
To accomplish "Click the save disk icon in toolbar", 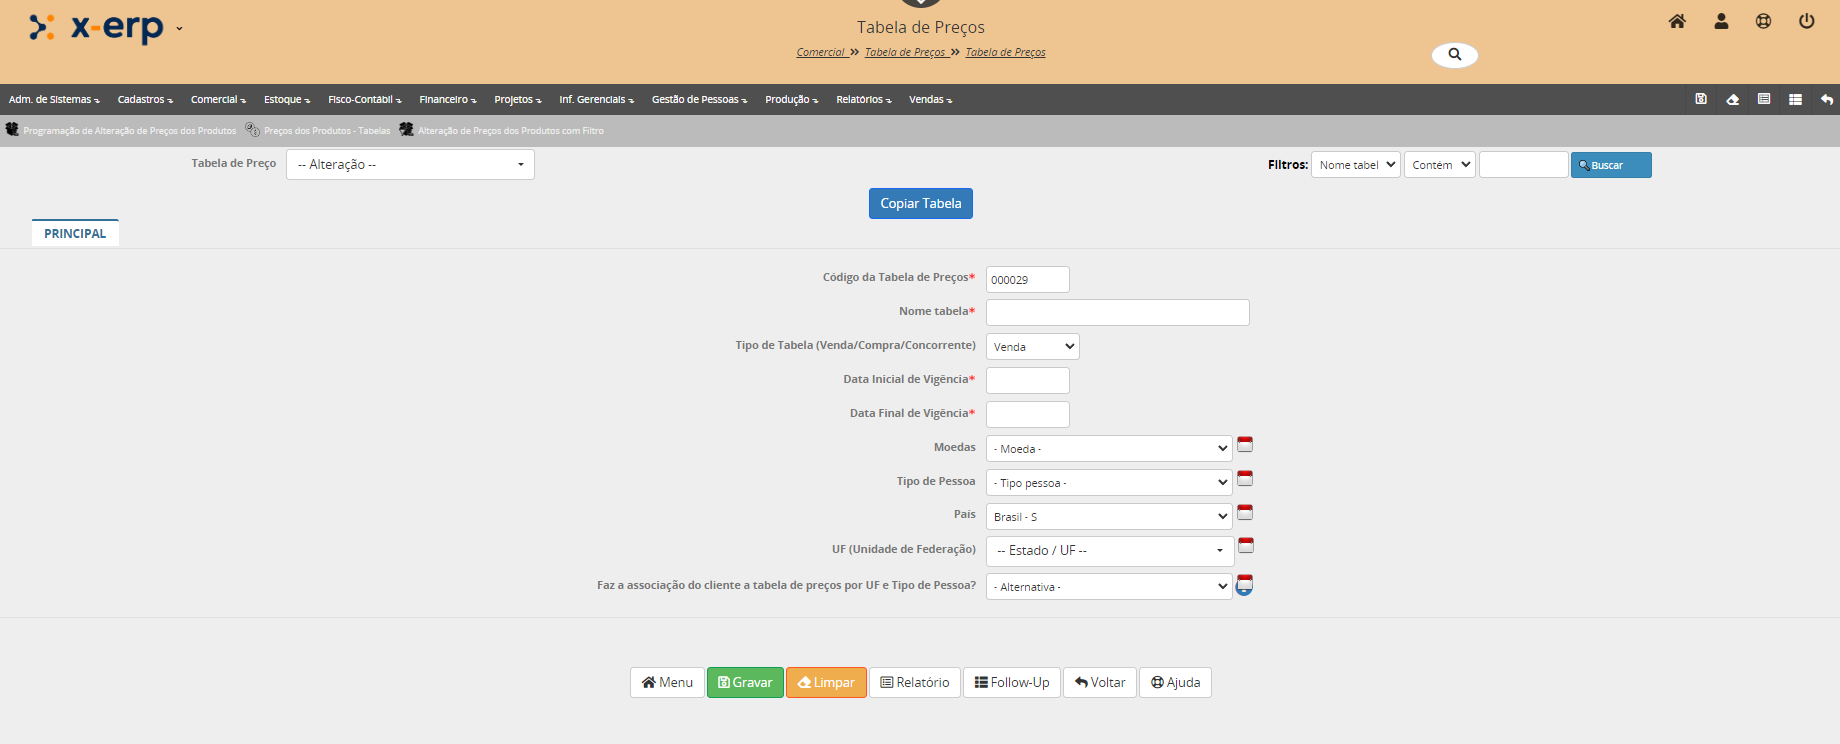I will pyautogui.click(x=1701, y=99).
